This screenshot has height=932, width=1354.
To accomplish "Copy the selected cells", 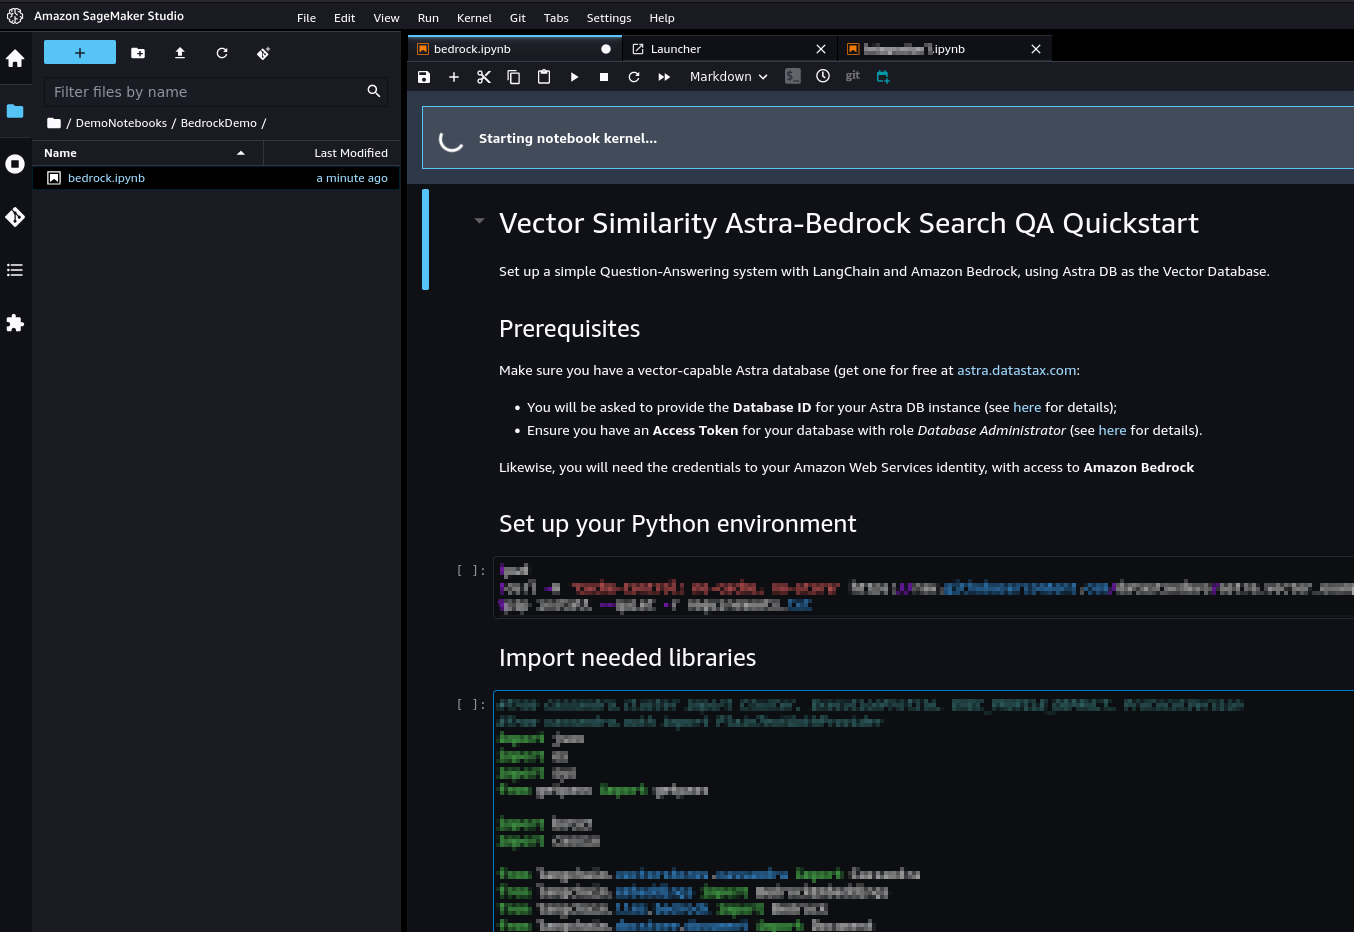I will coord(514,77).
